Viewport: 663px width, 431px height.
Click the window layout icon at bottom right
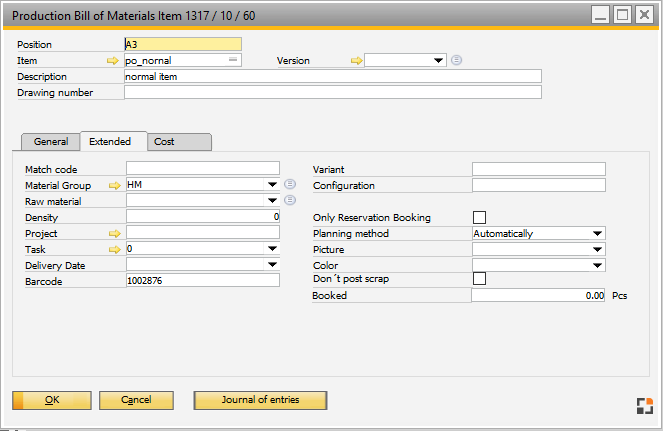pyautogui.click(x=643, y=405)
